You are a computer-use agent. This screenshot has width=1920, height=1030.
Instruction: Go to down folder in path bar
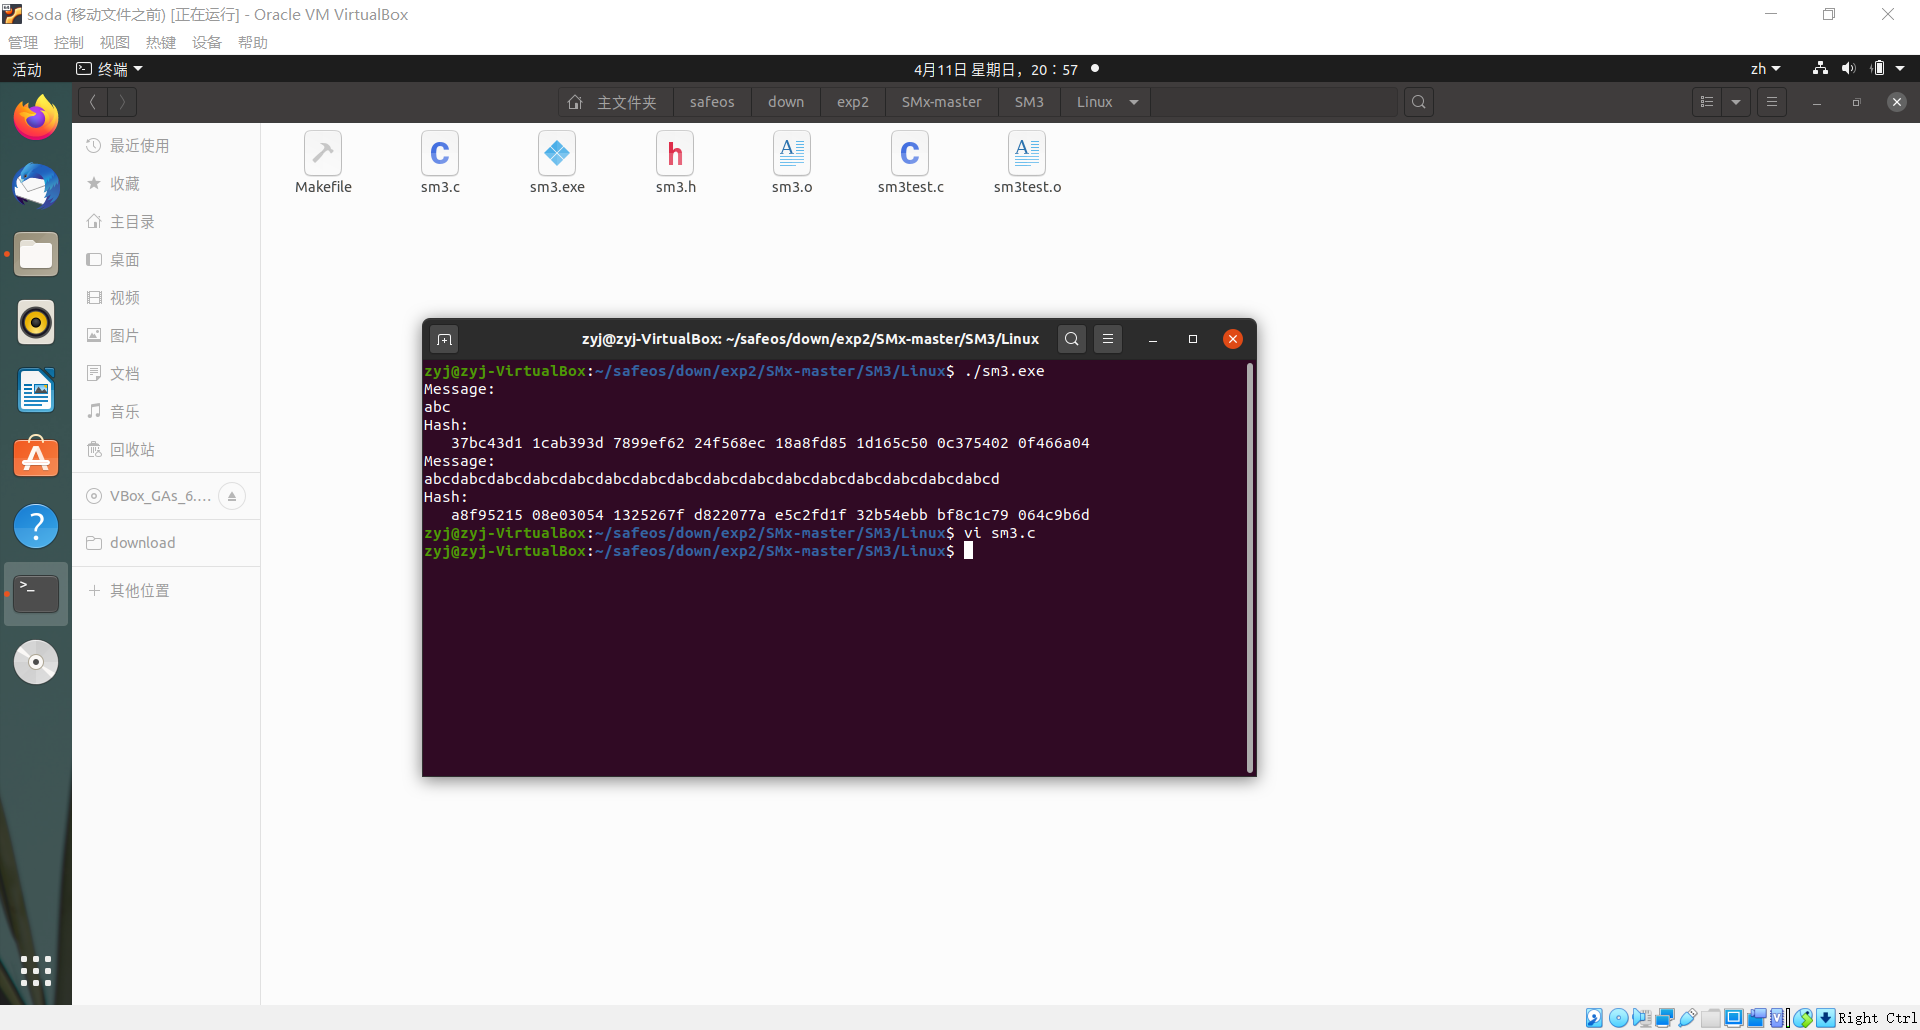pos(786,102)
